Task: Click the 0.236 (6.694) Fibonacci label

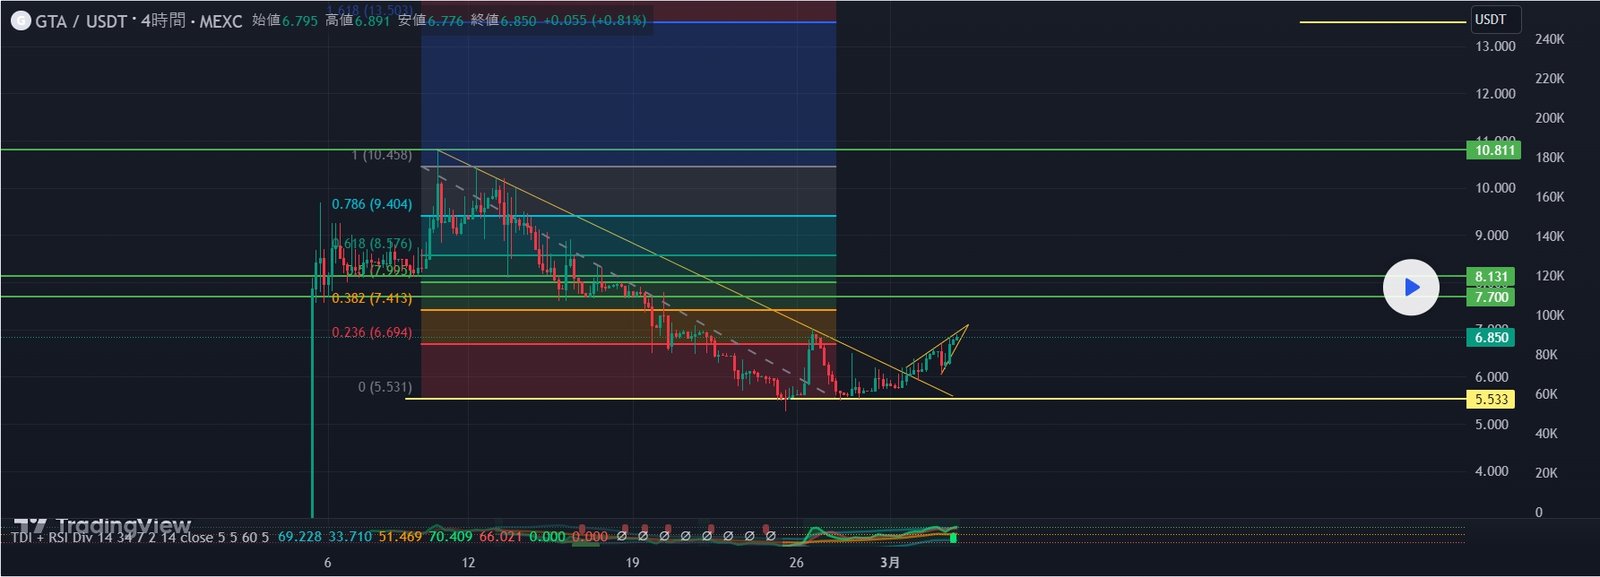Action: 371,332
